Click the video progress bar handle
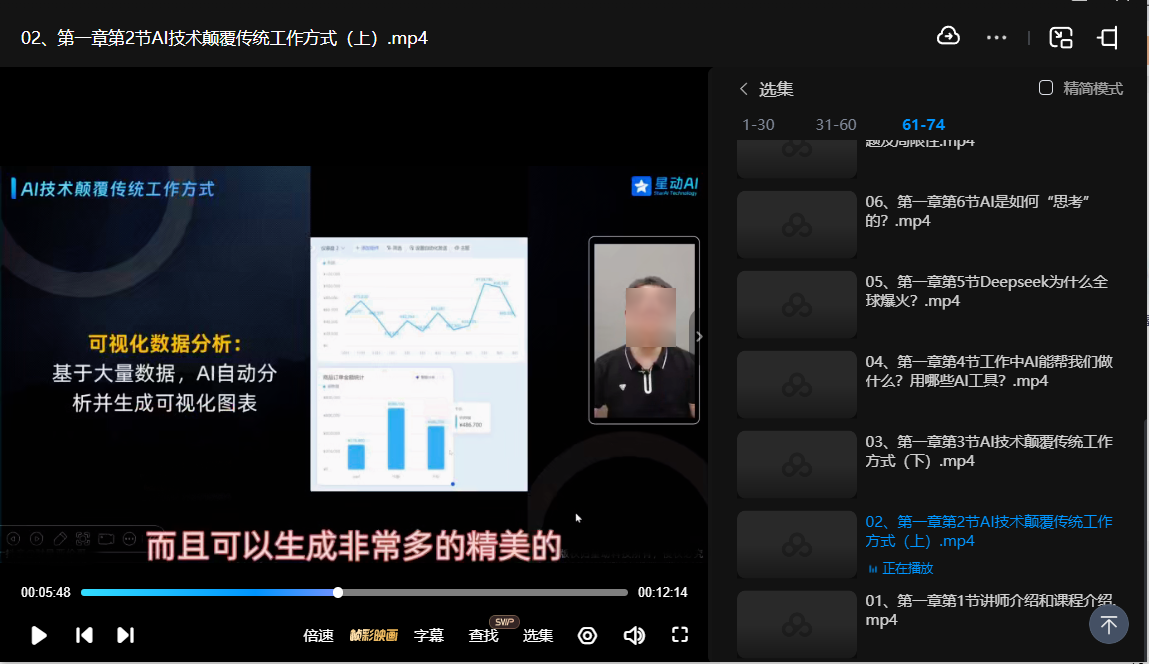Viewport: 1149px width, 664px height. pyautogui.click(x=338, y=592)
